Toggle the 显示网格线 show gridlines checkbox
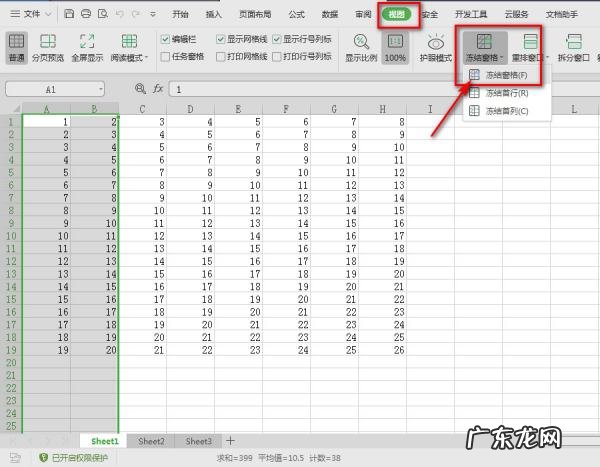Screen dimensions: 600x467 pos(220,39)
